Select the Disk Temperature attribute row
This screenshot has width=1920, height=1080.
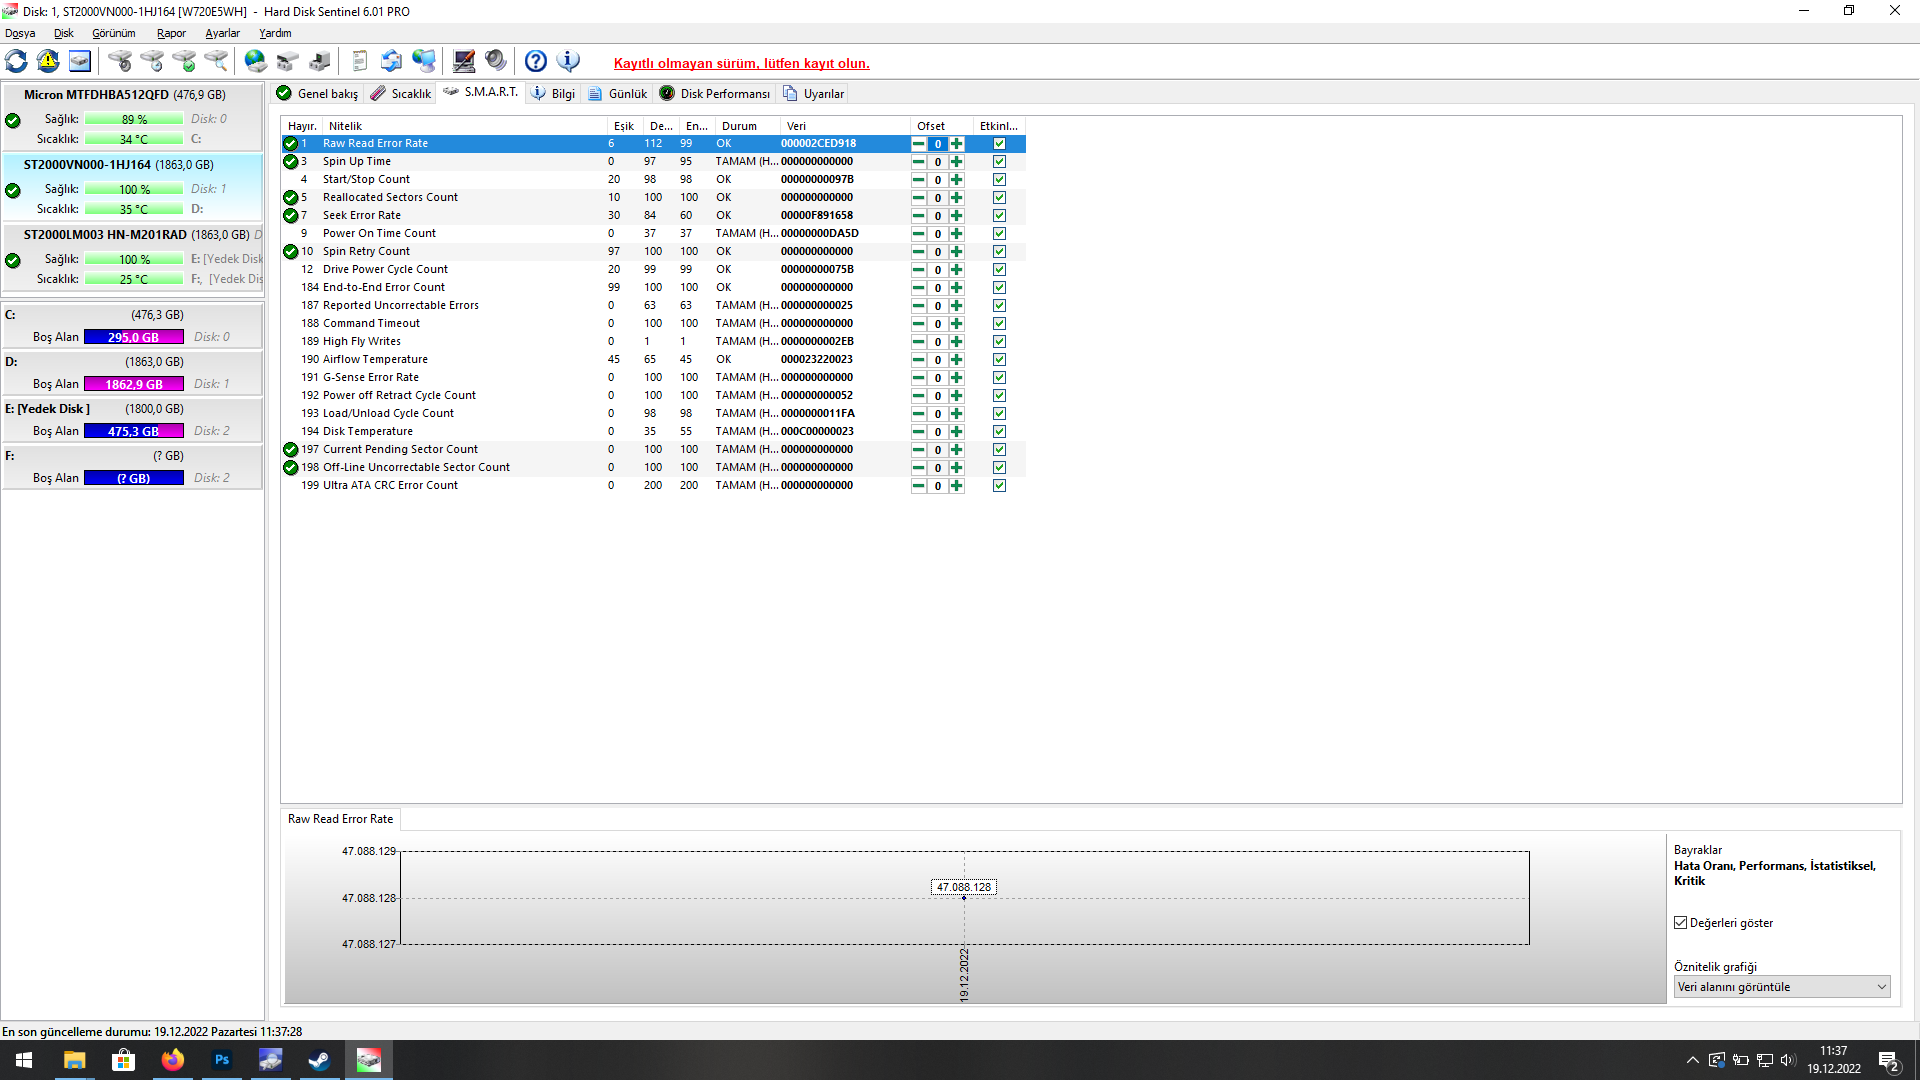(367, 432)
